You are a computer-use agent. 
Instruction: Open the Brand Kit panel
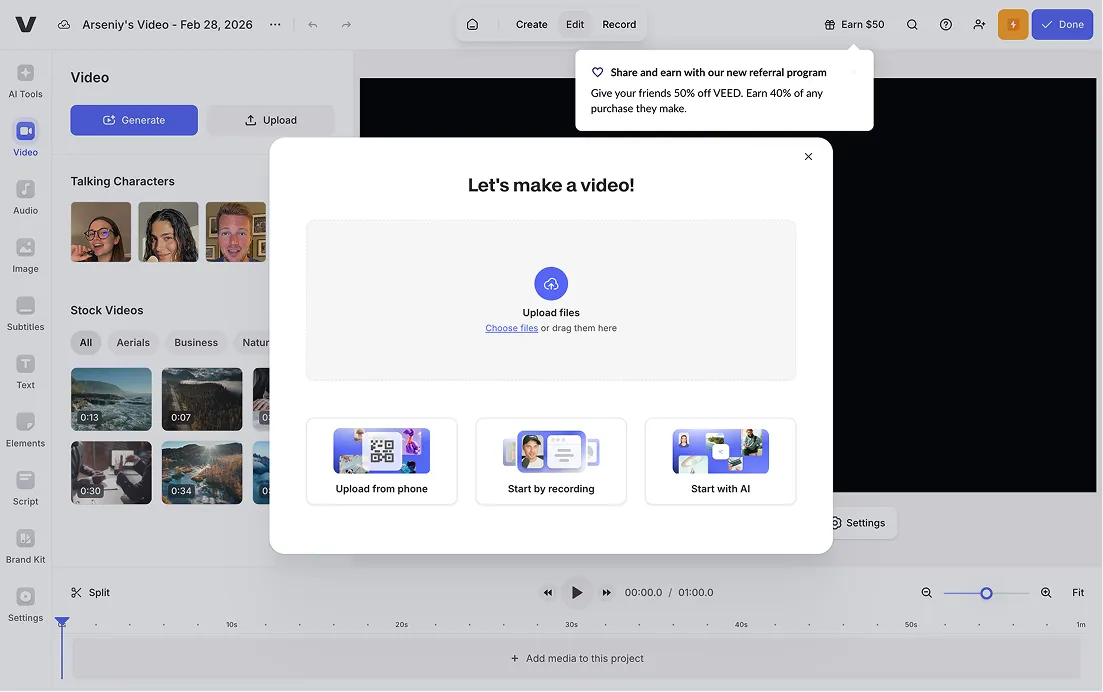point(25,545)
